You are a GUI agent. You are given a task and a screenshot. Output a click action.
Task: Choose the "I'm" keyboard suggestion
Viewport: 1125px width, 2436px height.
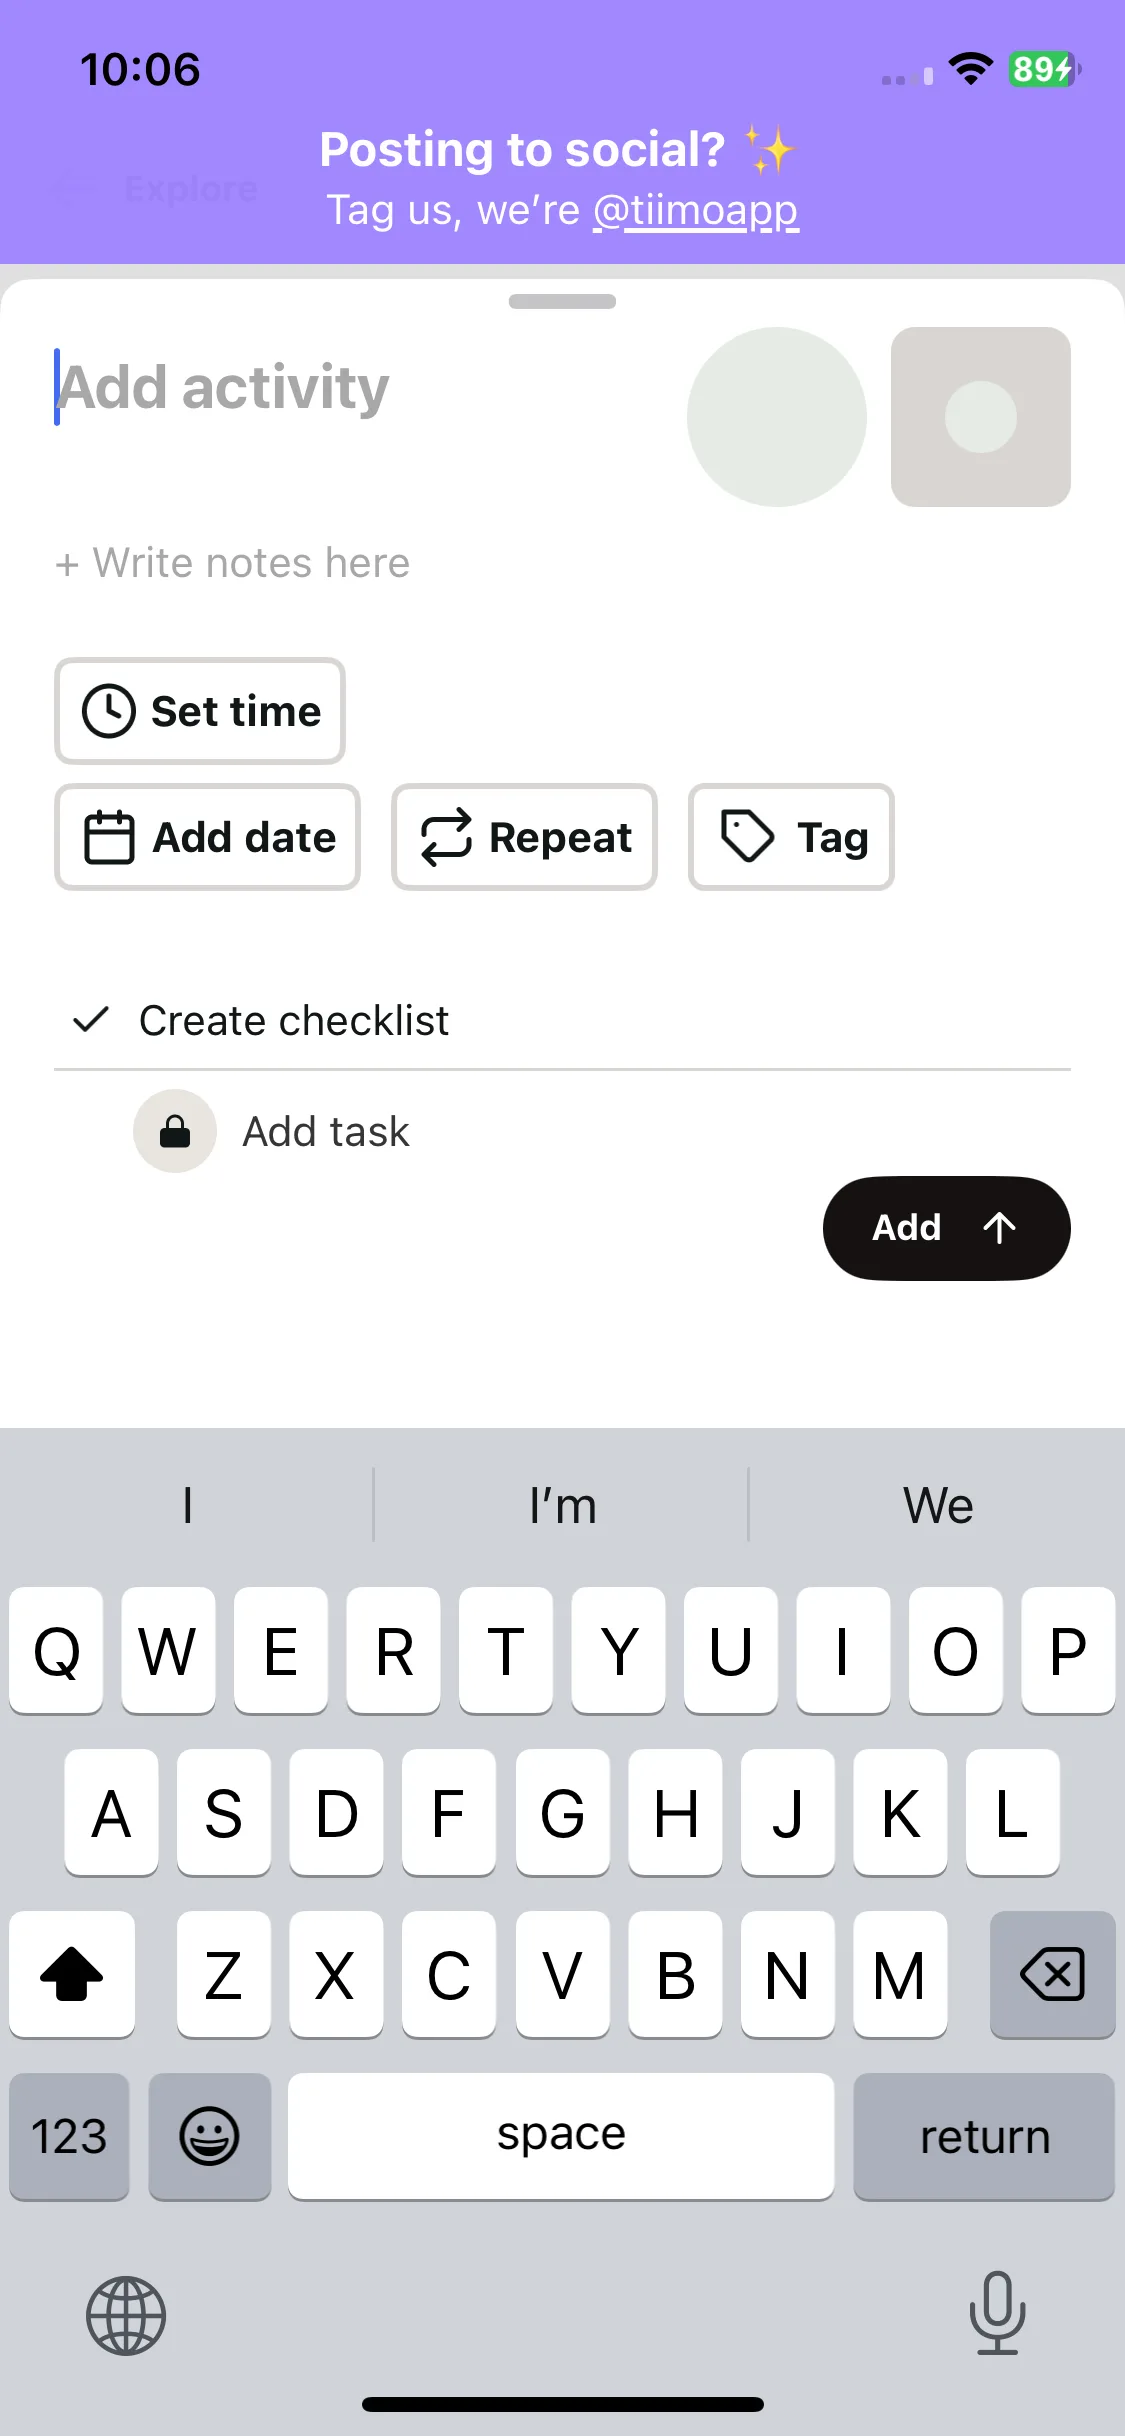(x=562, y=1505)
